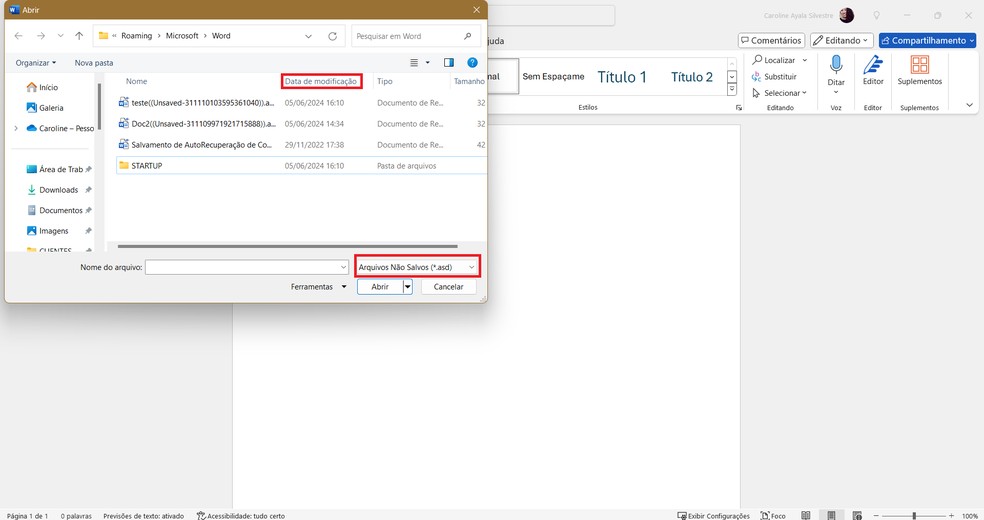Viewport: 984px width, 520px height.
Task: Open the Downloads quick access folder
Action: pos(53,190)
